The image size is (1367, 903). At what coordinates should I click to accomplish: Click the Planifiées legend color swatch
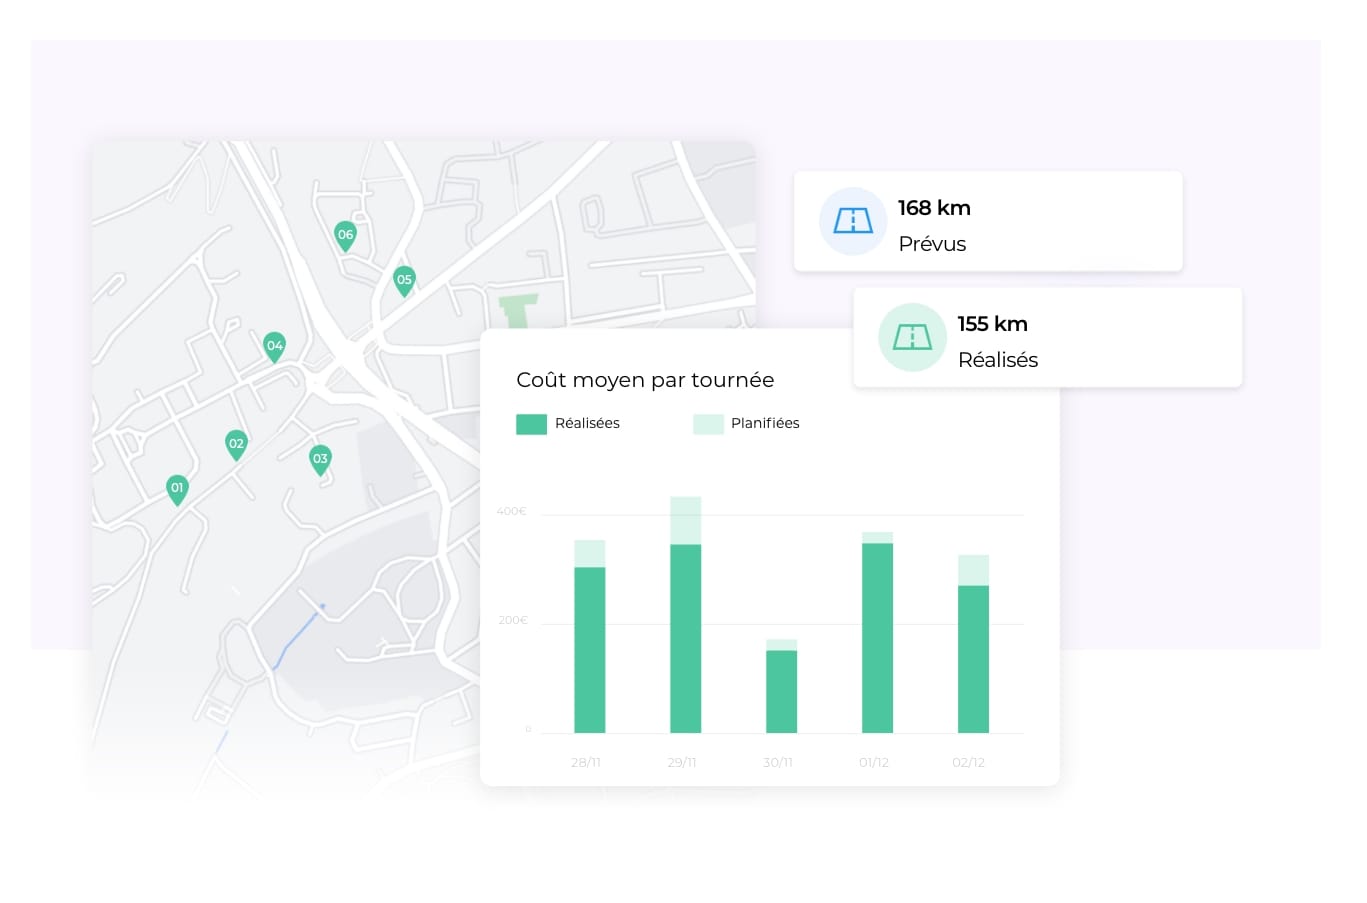[708, 424]
